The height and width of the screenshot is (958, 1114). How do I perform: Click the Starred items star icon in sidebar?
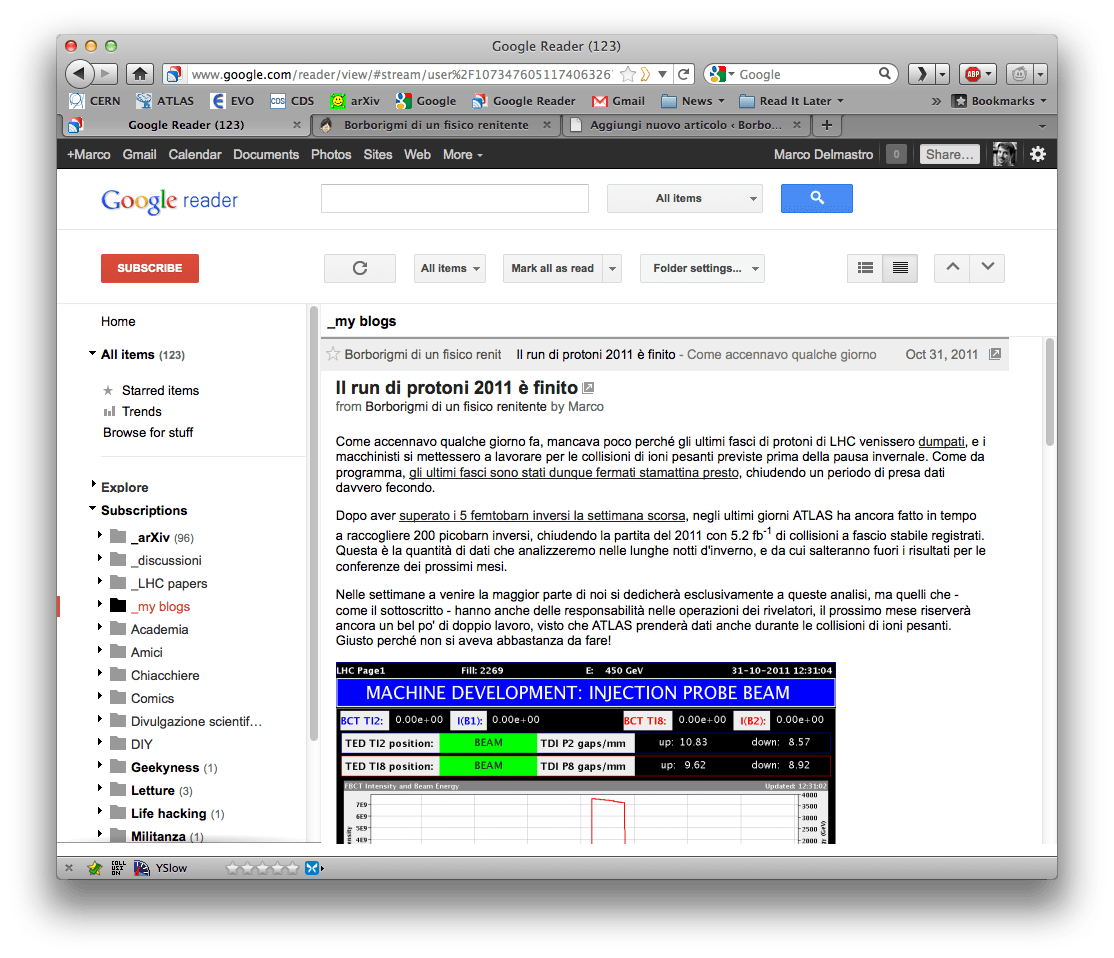[x=108, y=390]
